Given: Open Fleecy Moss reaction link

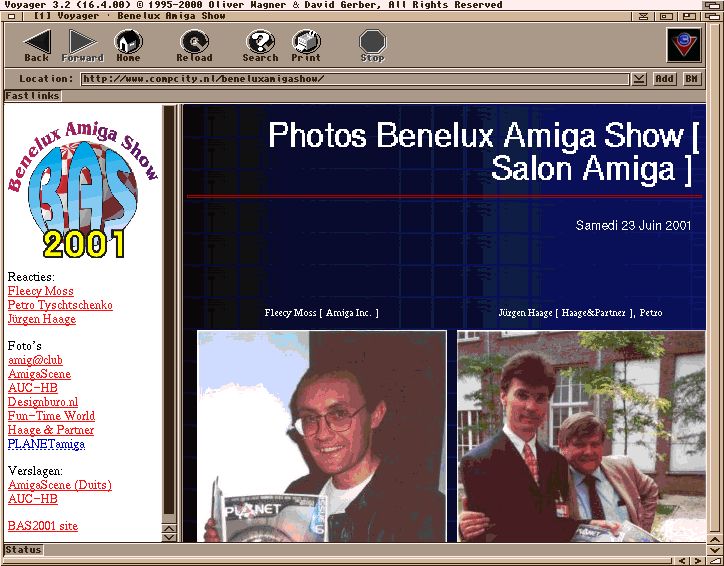Looking at the screenshot, I should pyautogui.click(x=41, y=291).
